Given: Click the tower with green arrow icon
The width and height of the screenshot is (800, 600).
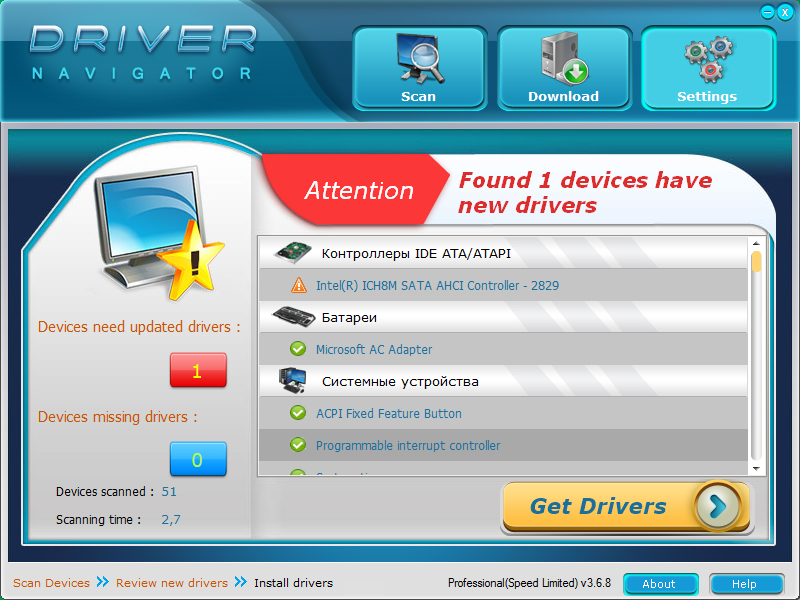Looking at the screenshot, I should click(x=564, y=58).
